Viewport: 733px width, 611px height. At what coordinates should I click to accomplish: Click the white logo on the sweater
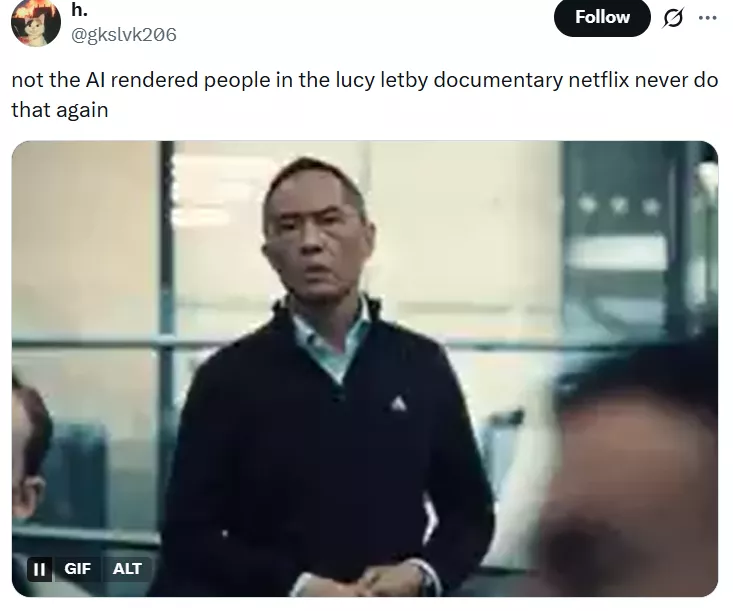coord(398,403)
